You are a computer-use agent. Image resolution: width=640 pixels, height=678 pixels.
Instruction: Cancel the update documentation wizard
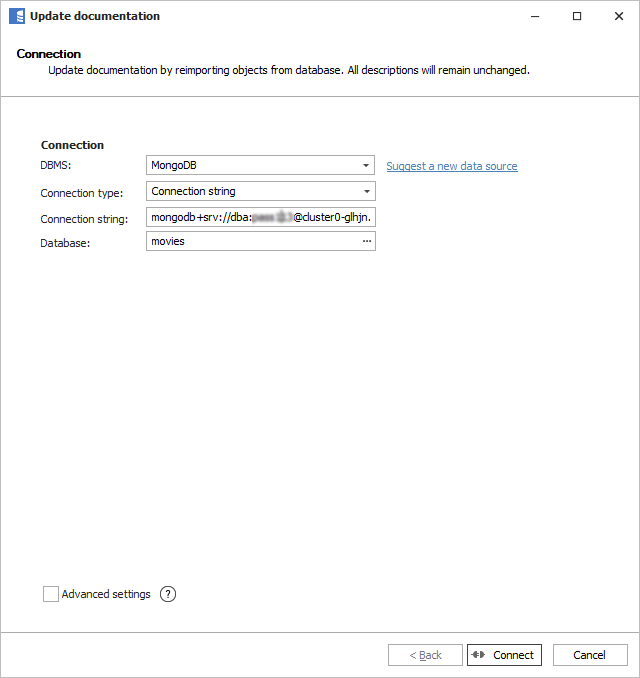pyautogui.click(x=589, y=655)
